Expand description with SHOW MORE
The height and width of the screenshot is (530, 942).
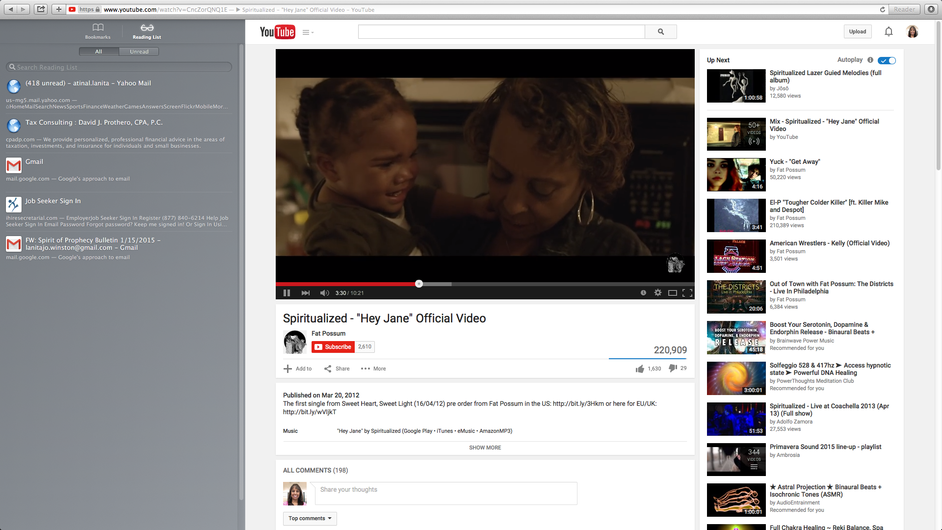pos(485,448)
